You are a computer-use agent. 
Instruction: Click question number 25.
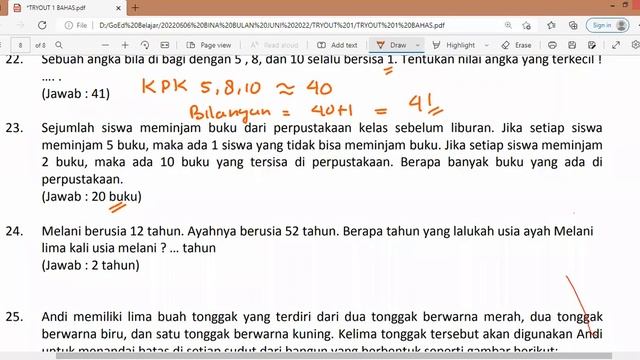pyautogui.click(x=14, y=317)
